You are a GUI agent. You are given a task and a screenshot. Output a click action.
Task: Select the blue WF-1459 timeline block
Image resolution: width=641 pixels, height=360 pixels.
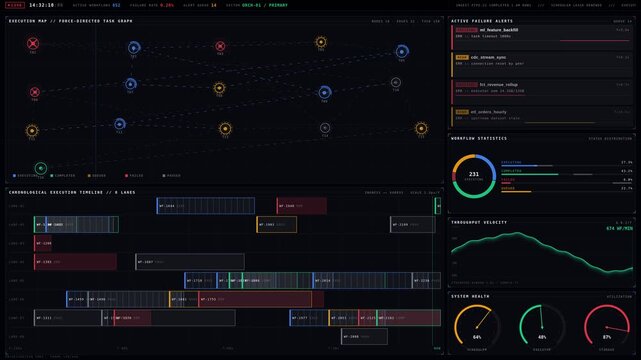(77, 299)
